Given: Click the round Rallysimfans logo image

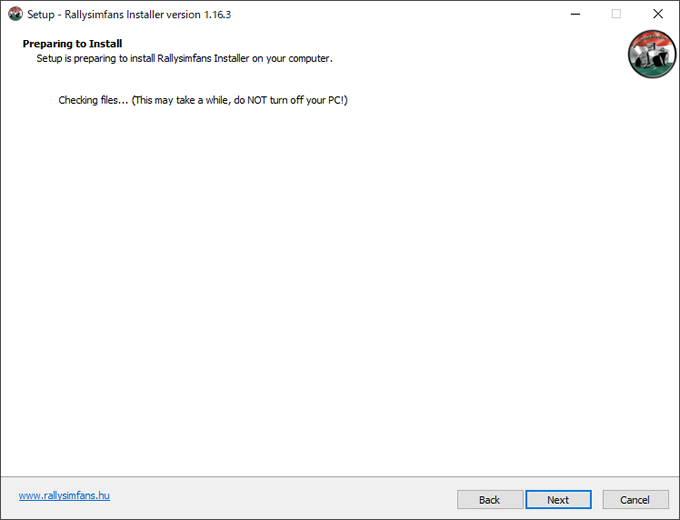Looking at the screenshot, I should [651, 54].
